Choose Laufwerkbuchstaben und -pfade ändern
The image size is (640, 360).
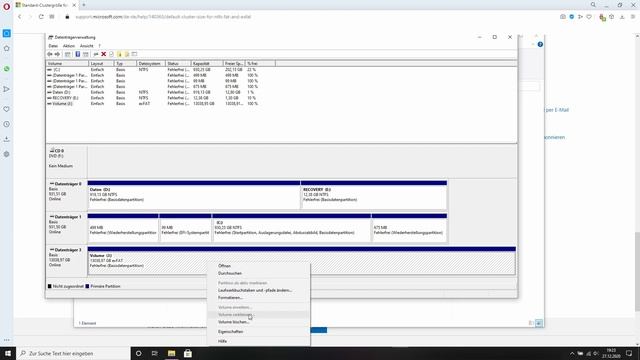[258, 290]
